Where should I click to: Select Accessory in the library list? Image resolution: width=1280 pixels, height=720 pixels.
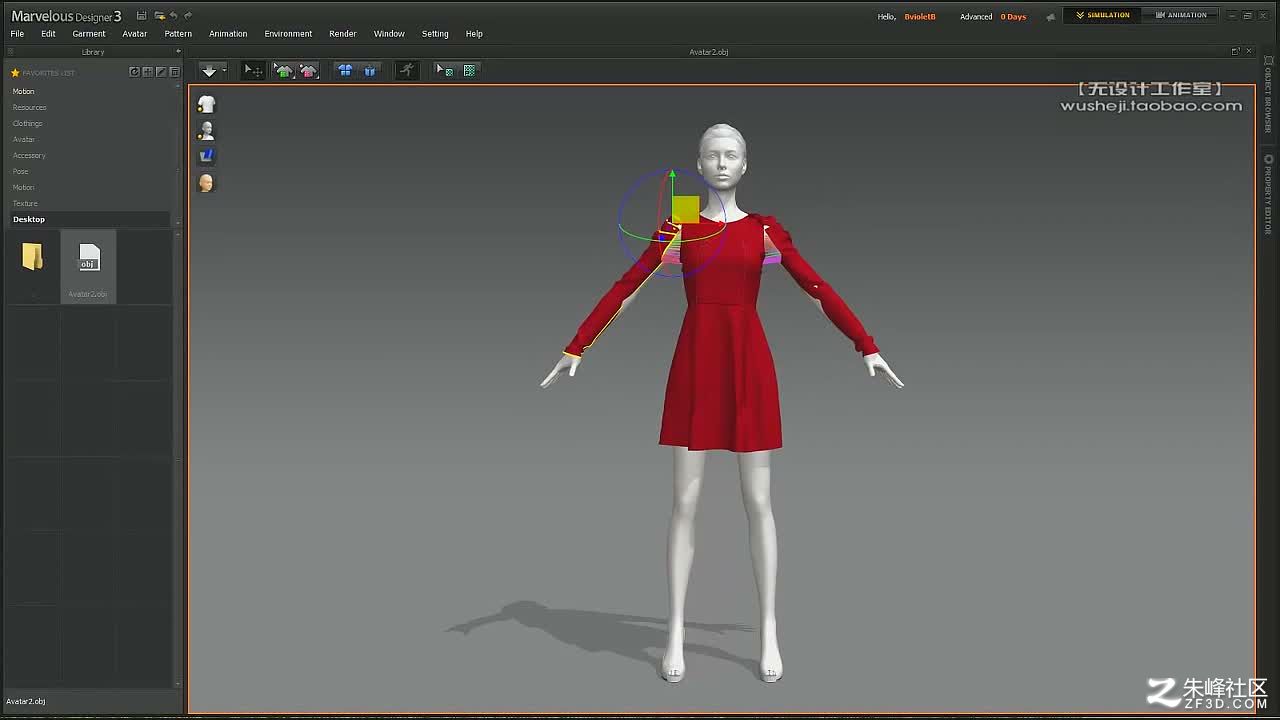[29, 155]
